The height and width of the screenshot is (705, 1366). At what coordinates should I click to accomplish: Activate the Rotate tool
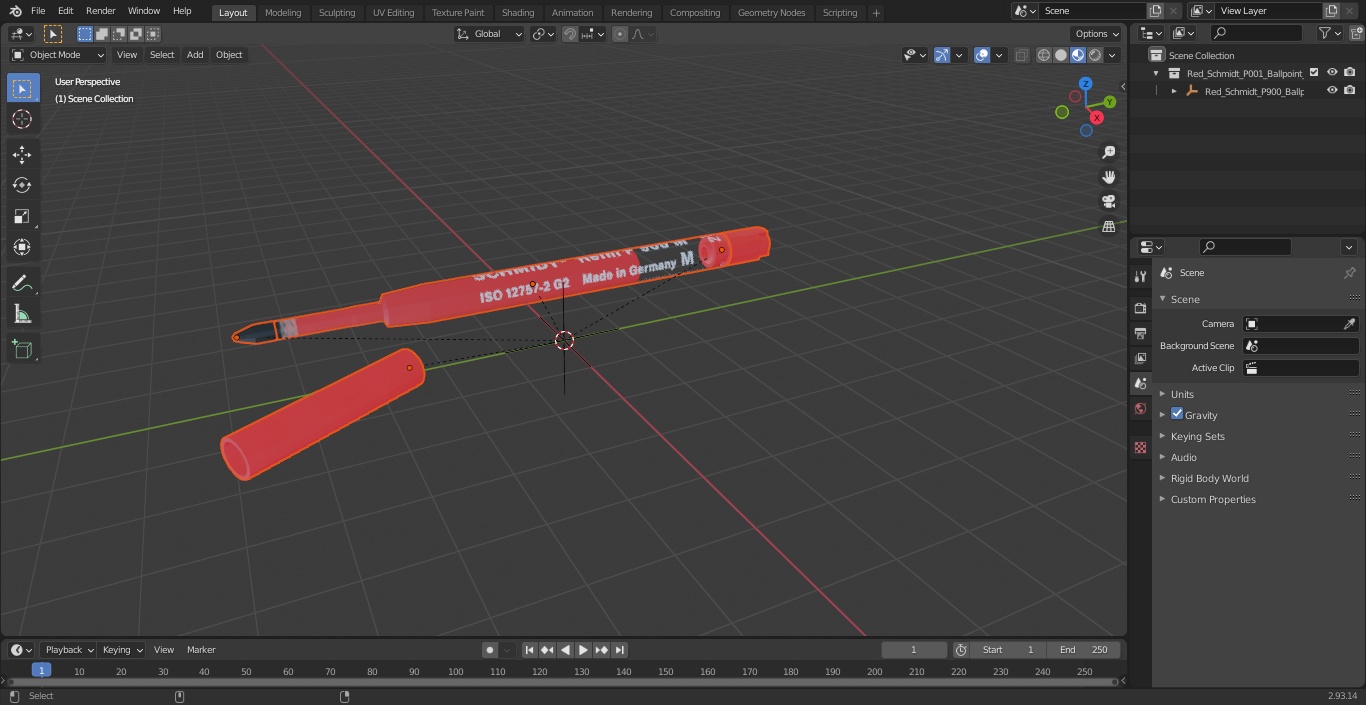(22, 185)
